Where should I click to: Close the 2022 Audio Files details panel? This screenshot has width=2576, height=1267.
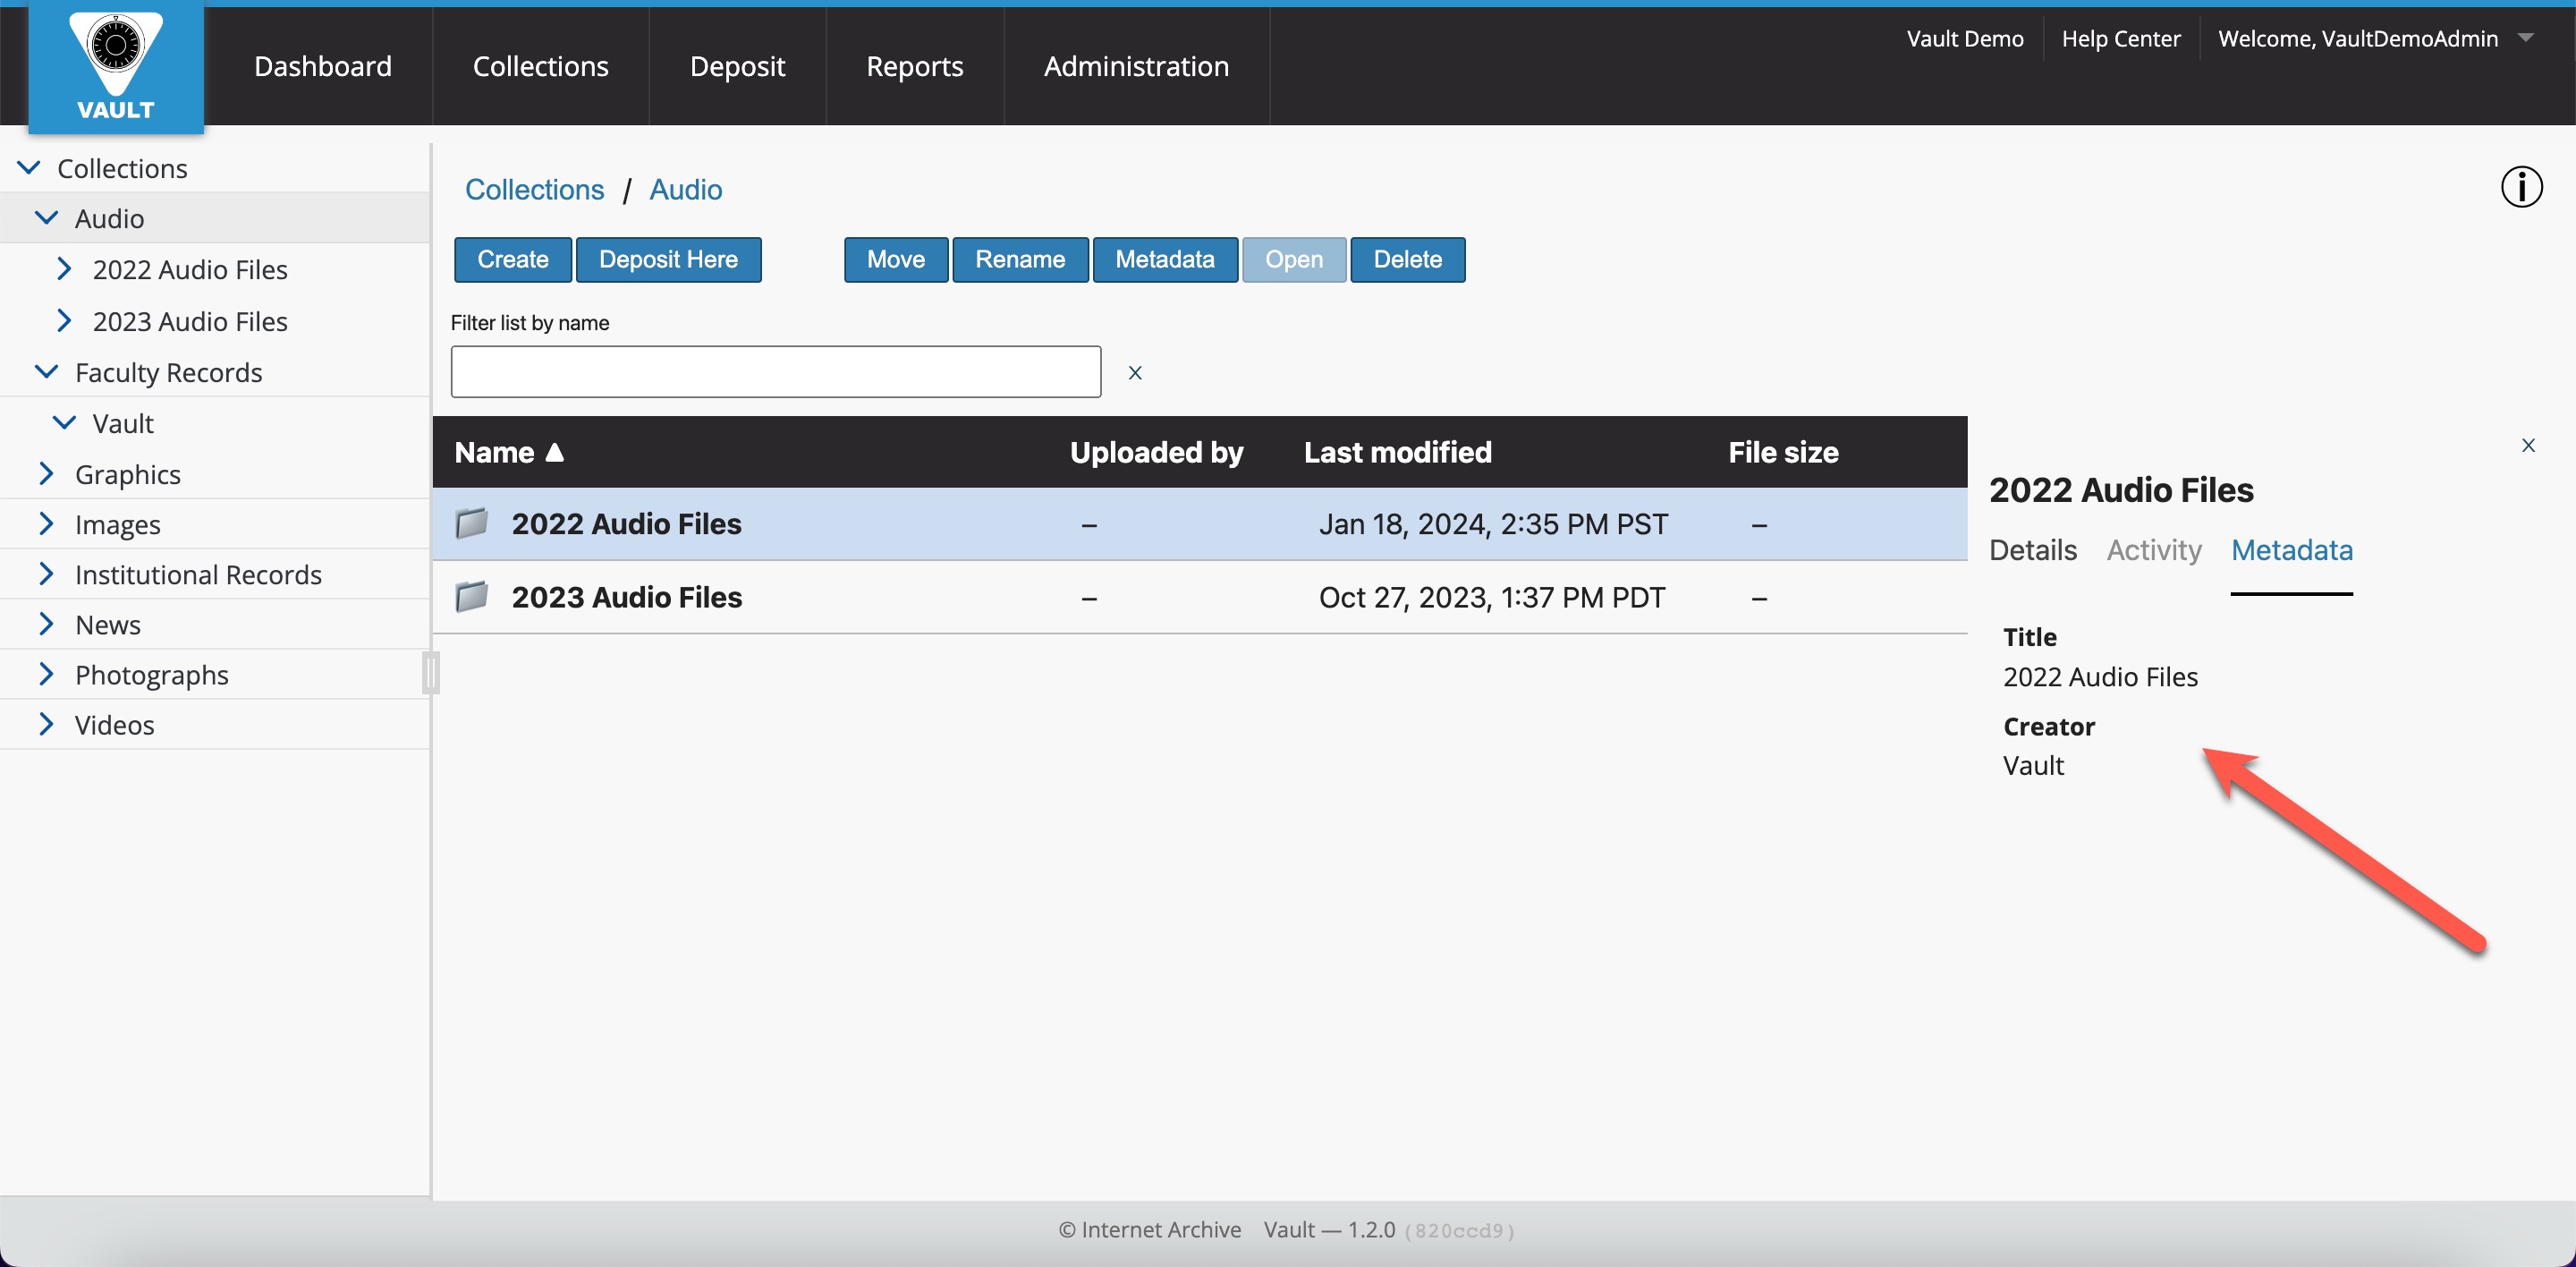point(2527,446)
